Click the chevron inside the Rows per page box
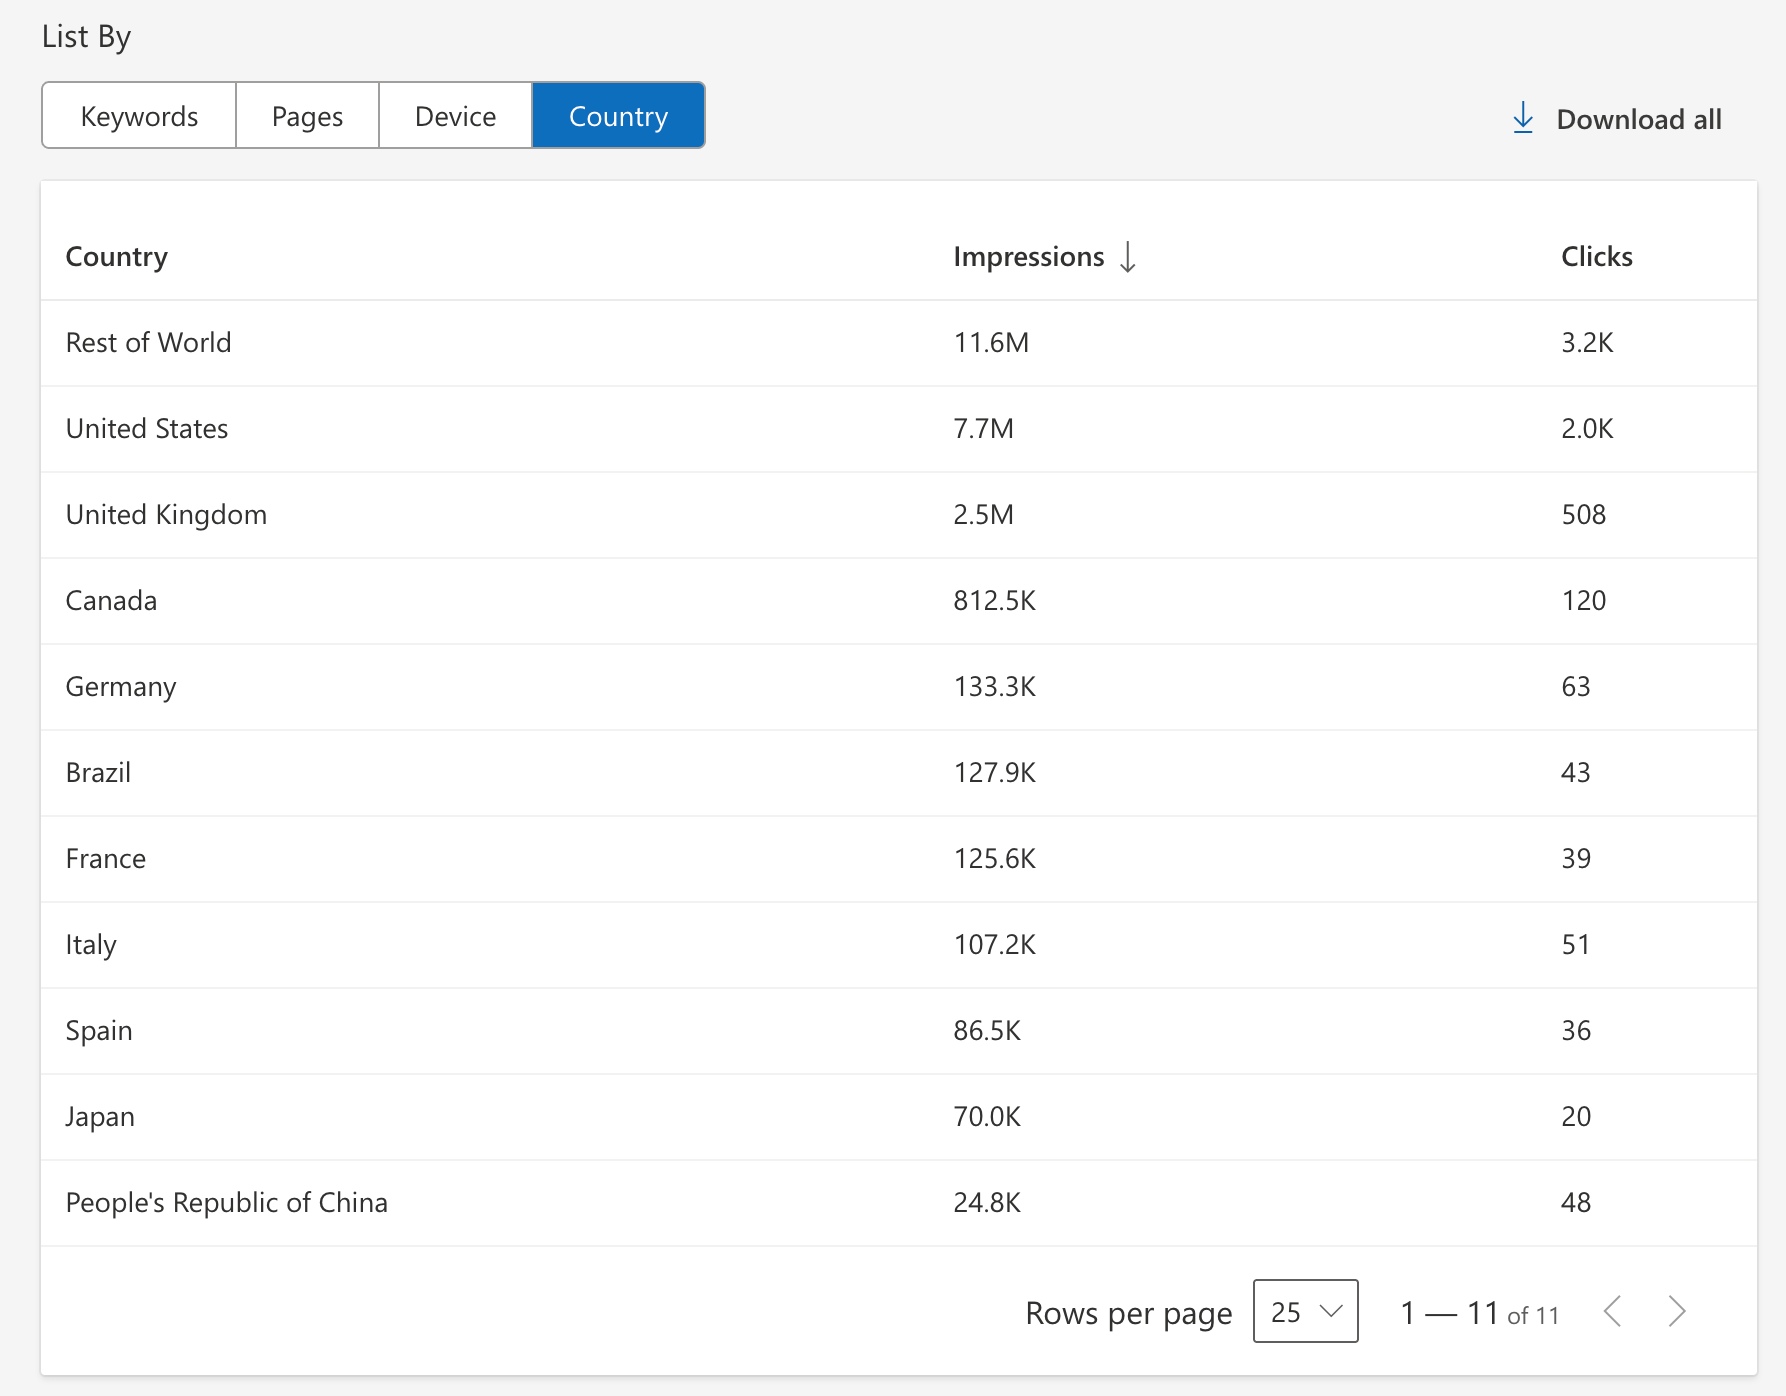Image resolution: width=1786 pixels, height=1396 pixels. tap(1330, 1312)
